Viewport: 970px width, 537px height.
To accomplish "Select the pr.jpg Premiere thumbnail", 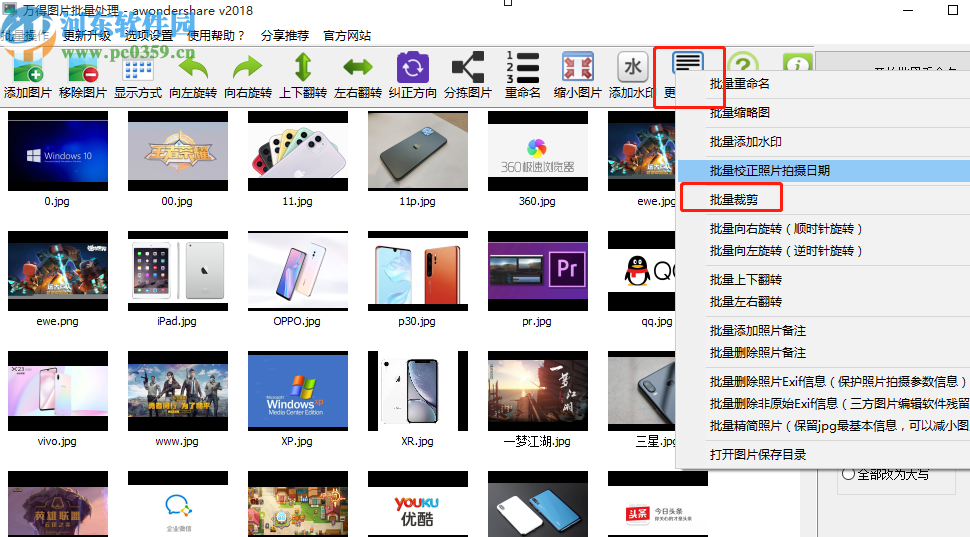I will 538,271.
